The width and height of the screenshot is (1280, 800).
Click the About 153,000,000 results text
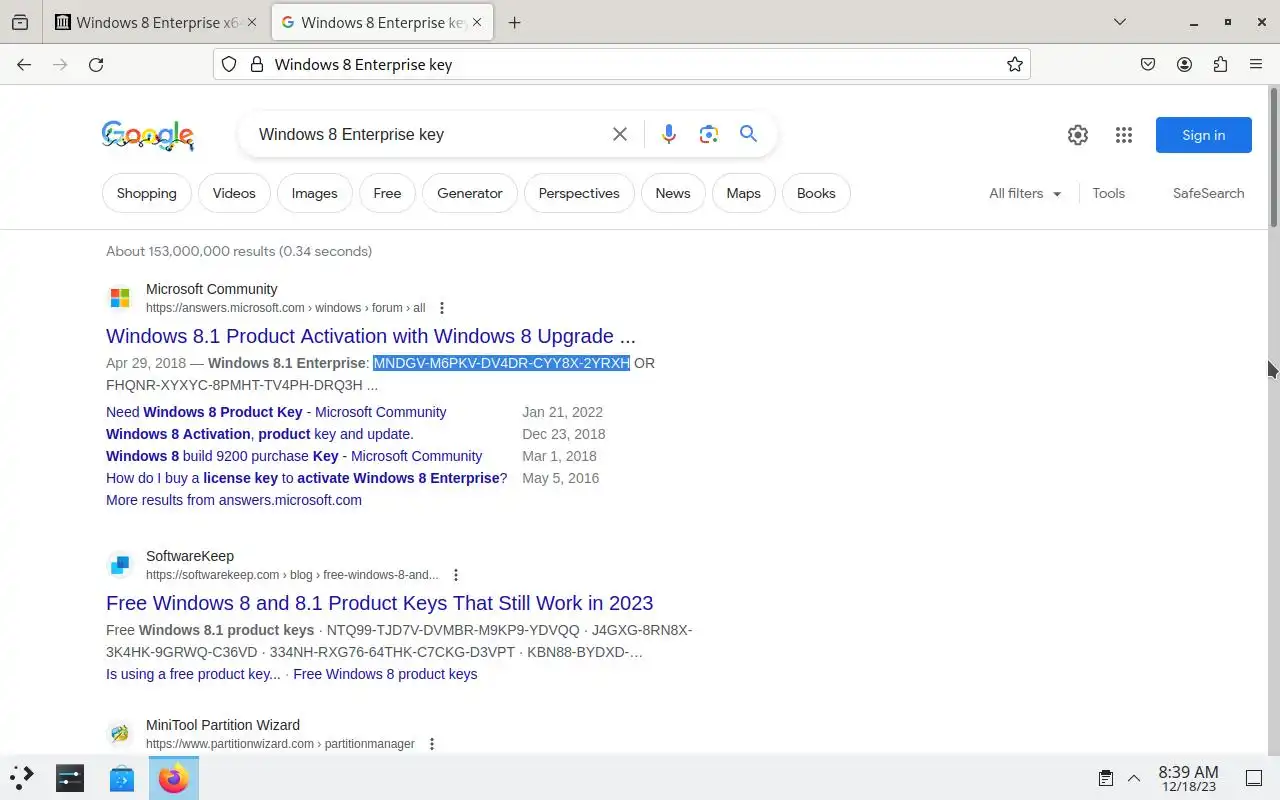pos(239,251)
